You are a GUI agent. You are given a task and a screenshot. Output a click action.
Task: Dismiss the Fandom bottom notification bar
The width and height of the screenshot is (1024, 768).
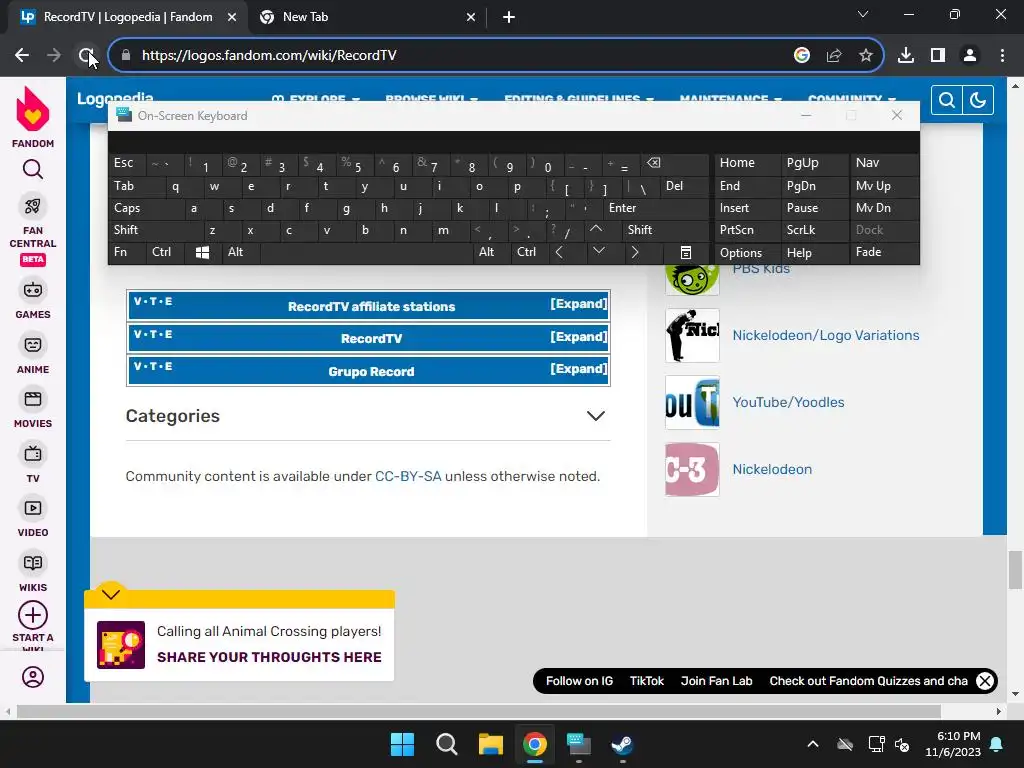click(x=985, y=681)
